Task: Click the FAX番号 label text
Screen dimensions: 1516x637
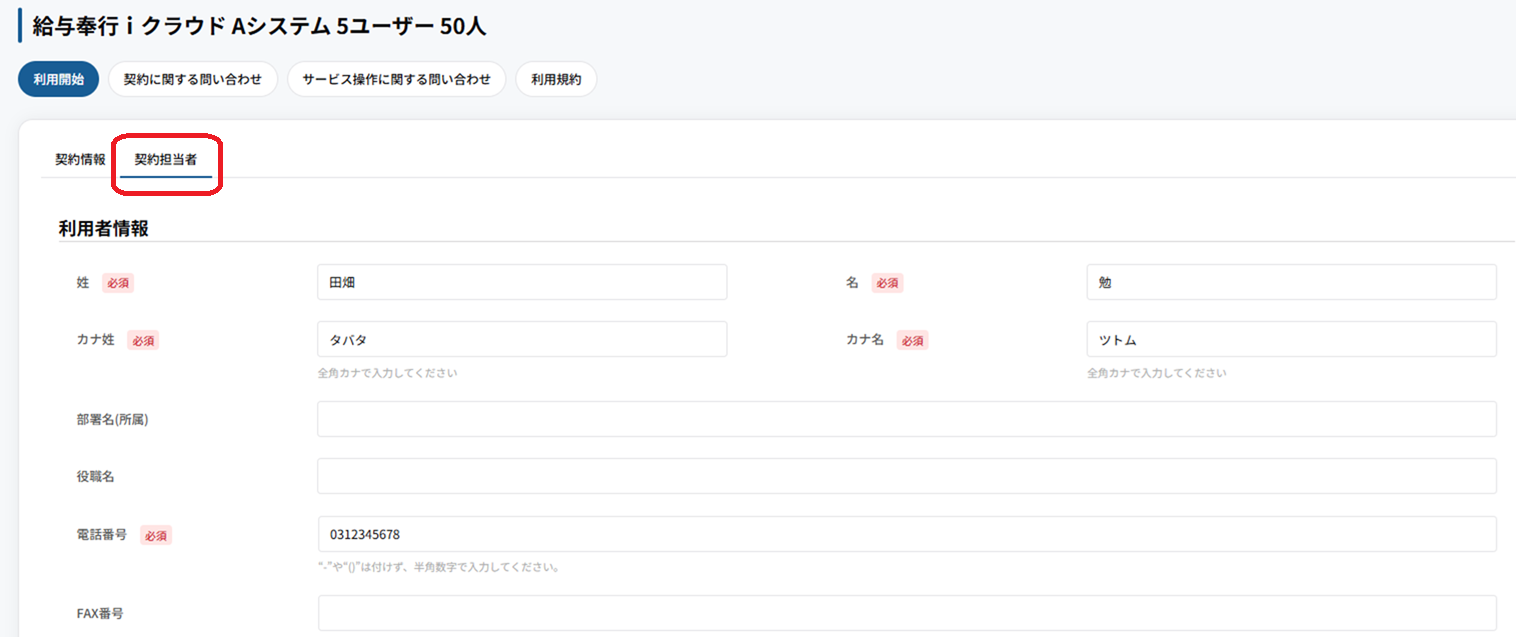Action: pos(100,613)
